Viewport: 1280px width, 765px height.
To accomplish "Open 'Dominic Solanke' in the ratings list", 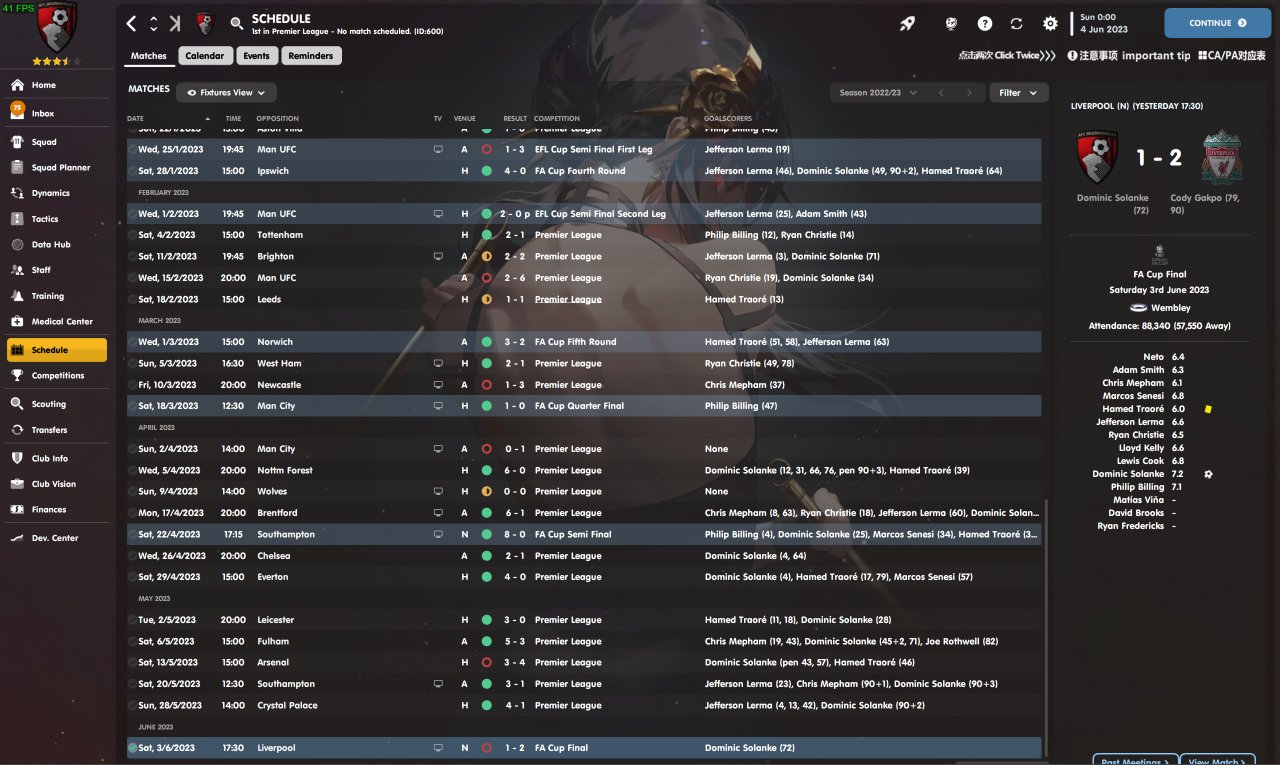I will click(x=1128, y=474).
